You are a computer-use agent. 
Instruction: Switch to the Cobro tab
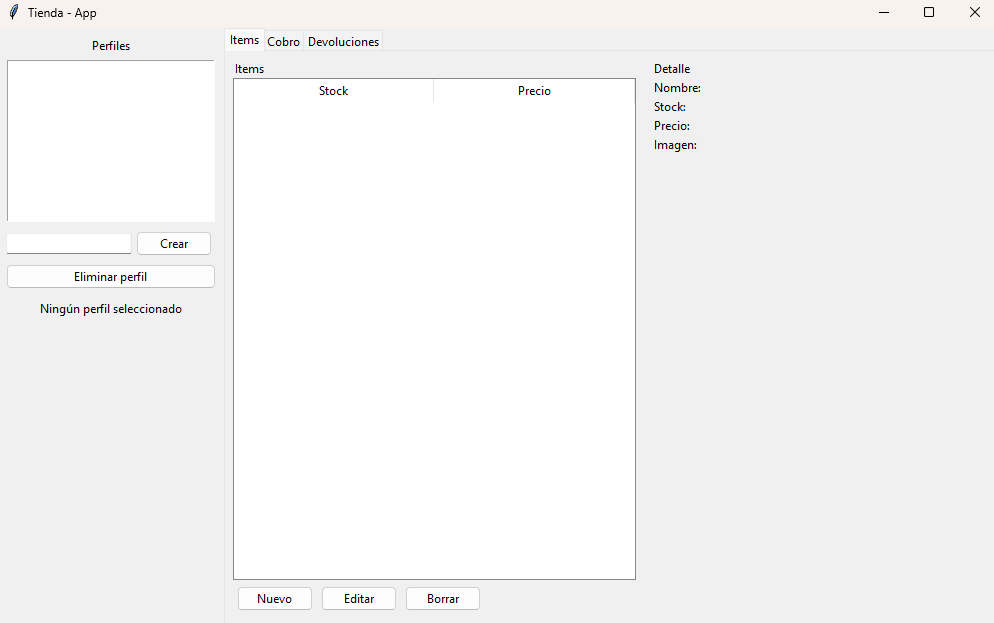(x=283, y=42)
